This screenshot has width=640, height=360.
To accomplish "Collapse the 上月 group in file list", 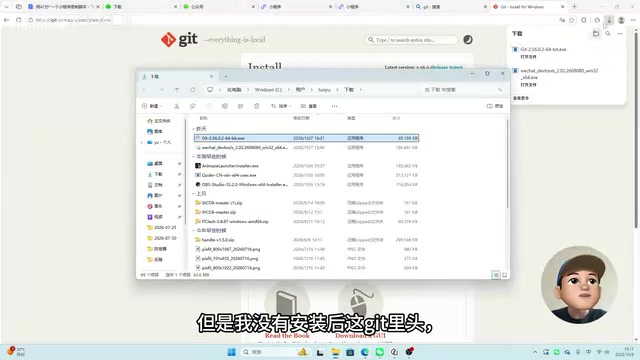I will 193,194.
